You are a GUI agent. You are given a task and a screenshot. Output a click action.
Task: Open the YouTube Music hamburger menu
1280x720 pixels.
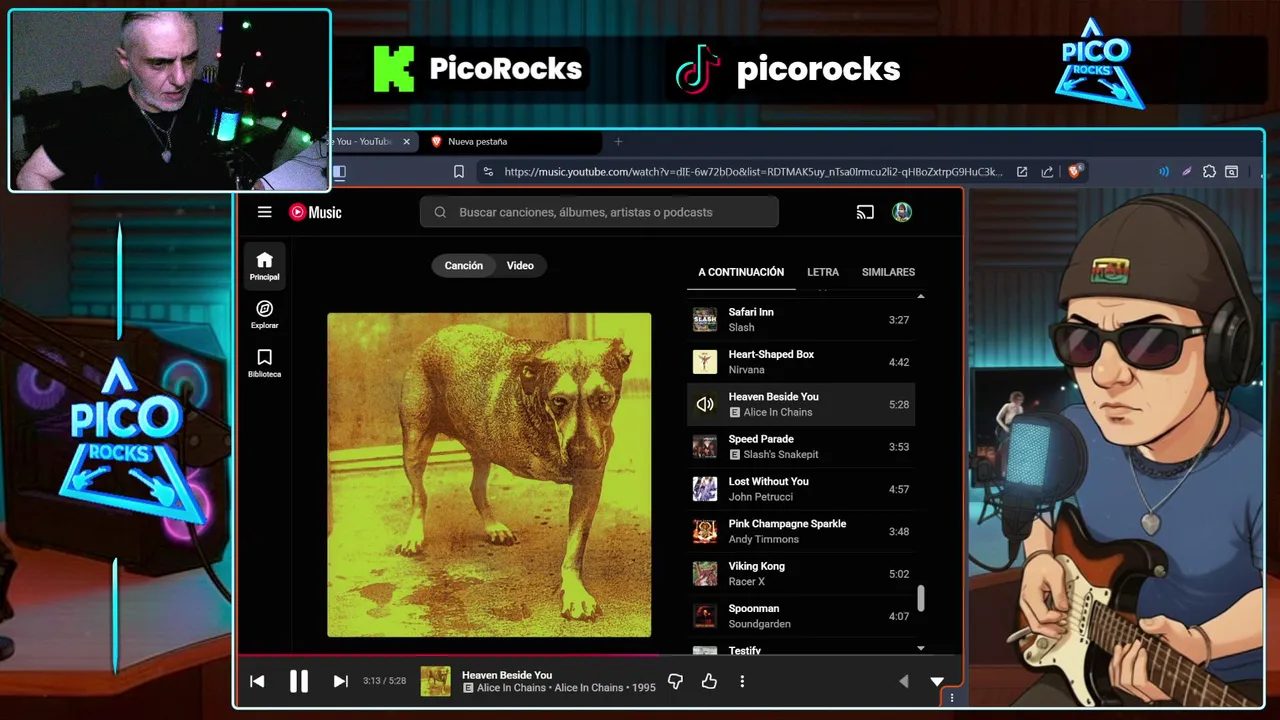pyautogui.click(x=264, y=212)
